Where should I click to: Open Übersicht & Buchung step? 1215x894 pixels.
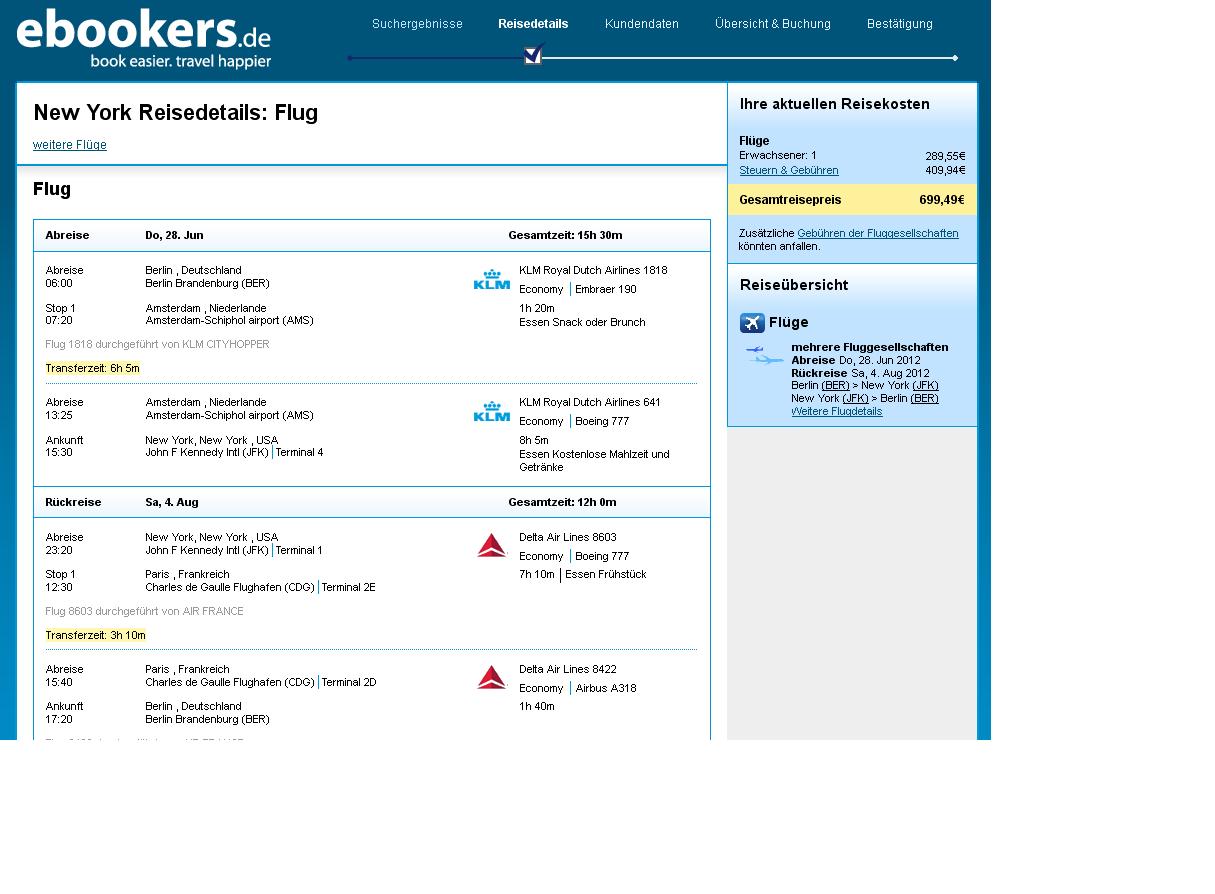pos(773,24)
